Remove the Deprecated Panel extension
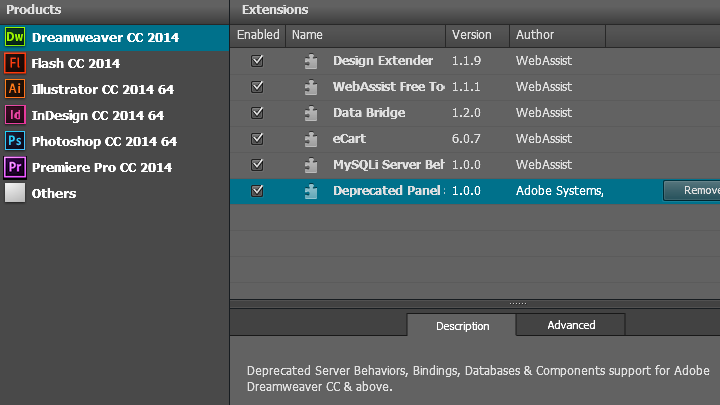The height and width of the screenshot is (405, 720). tap(692, 191)
